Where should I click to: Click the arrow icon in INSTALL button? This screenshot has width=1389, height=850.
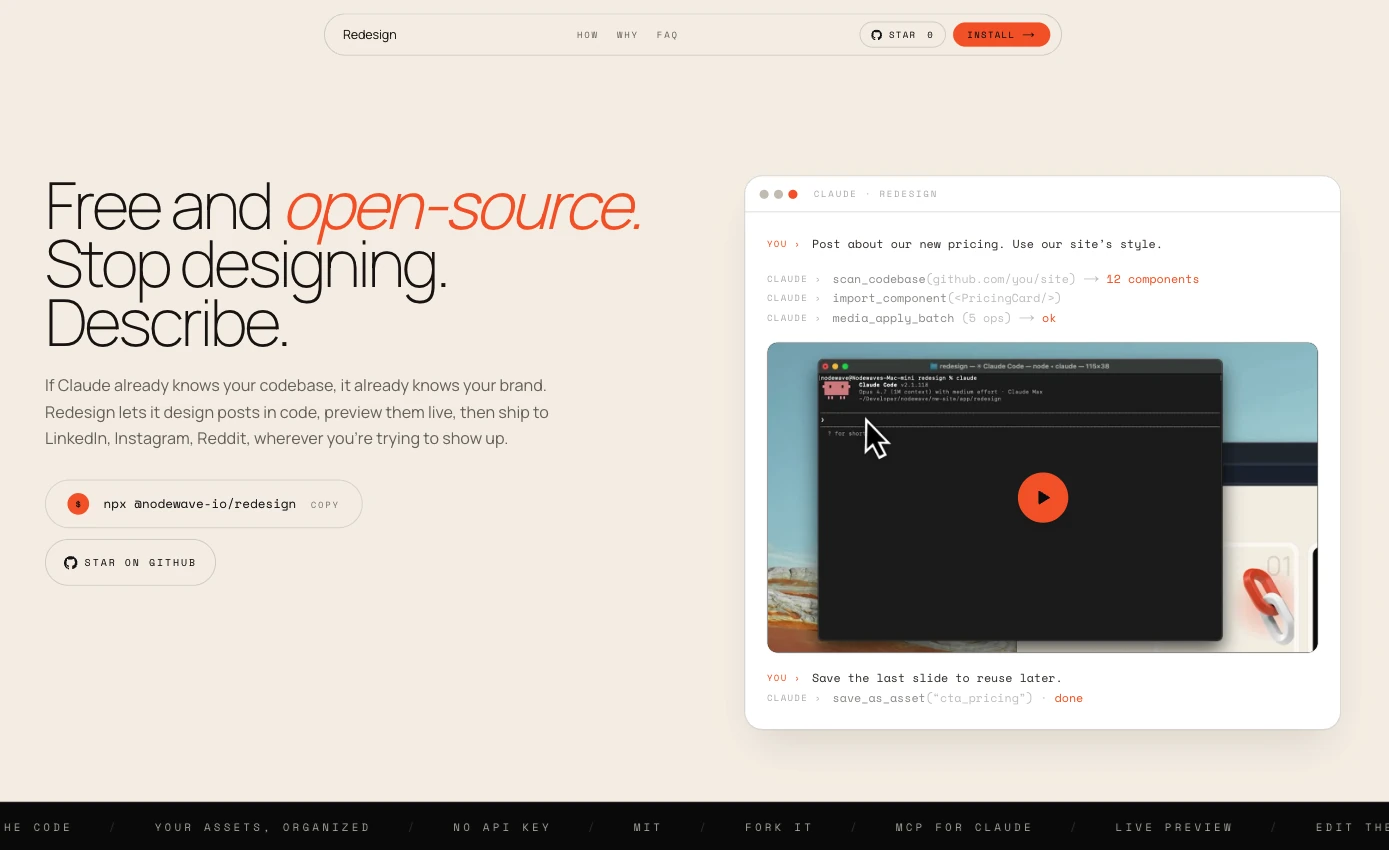click(1028, 35)
